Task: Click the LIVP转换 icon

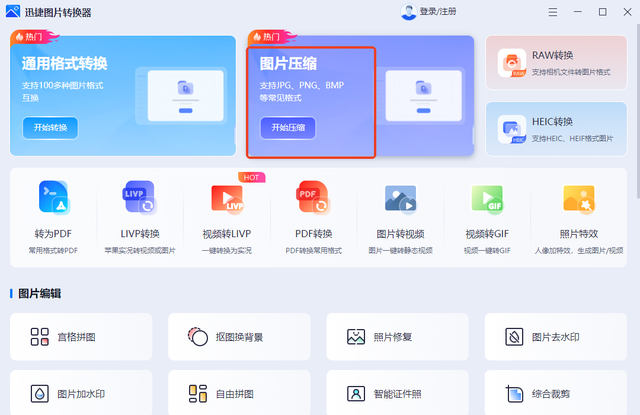Action: [139, 197]
